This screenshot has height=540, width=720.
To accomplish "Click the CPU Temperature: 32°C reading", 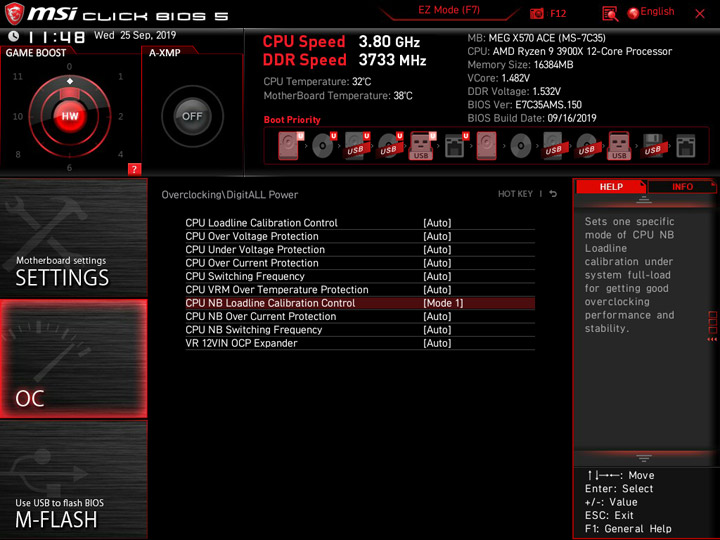I will [x=317, y=82].
